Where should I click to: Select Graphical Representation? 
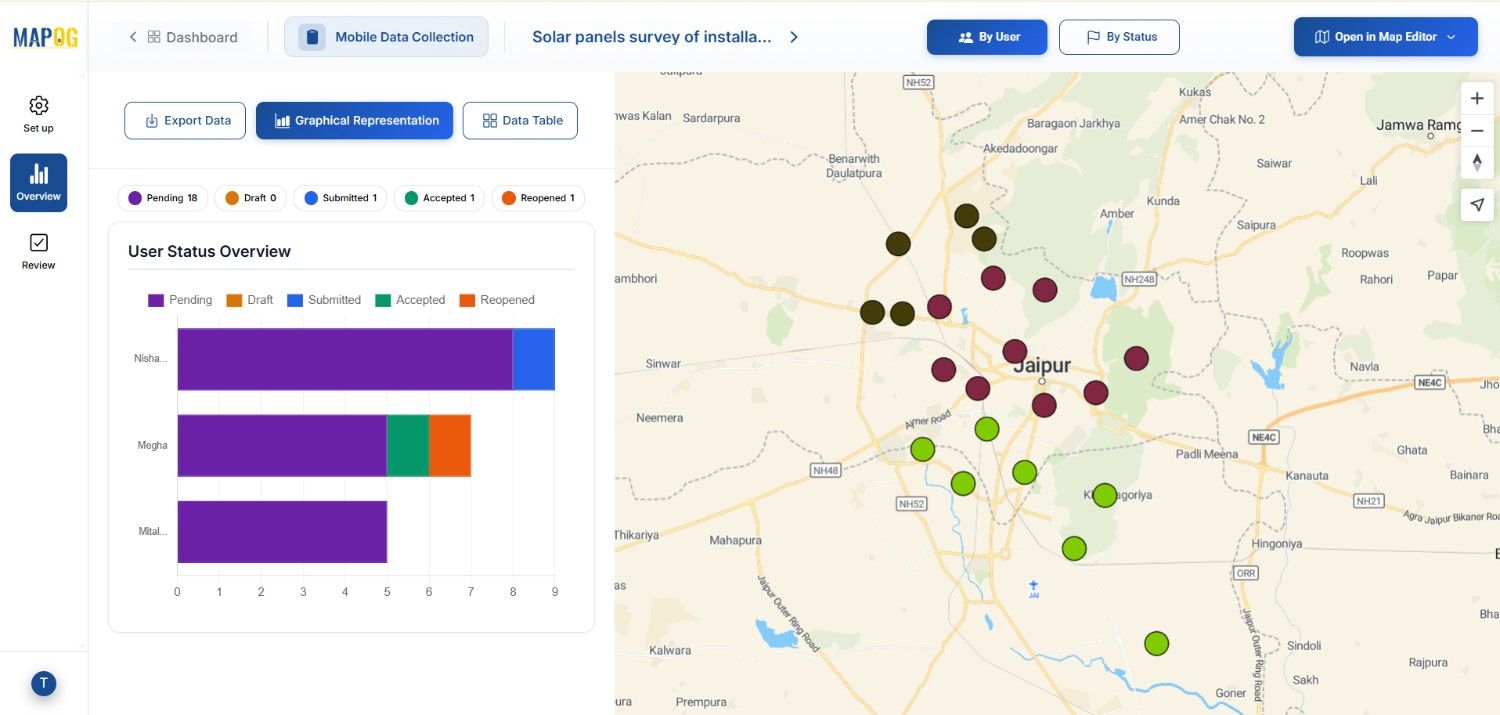pyautogui.click(x=354, y=120)
